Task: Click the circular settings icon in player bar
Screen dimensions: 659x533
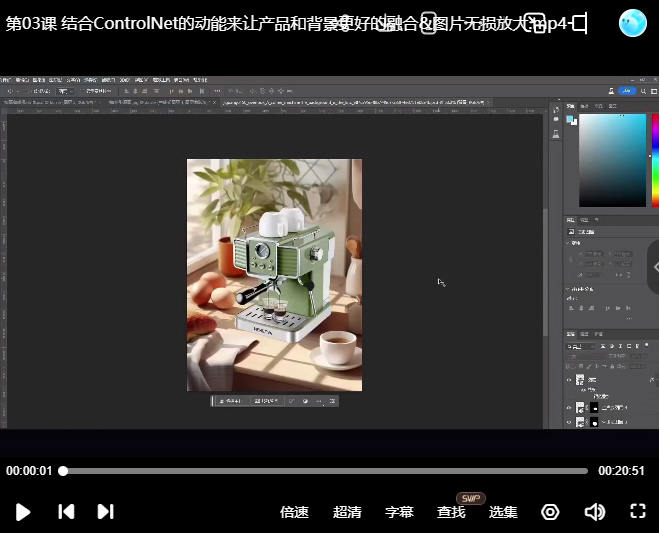Action: click(550, 512)
